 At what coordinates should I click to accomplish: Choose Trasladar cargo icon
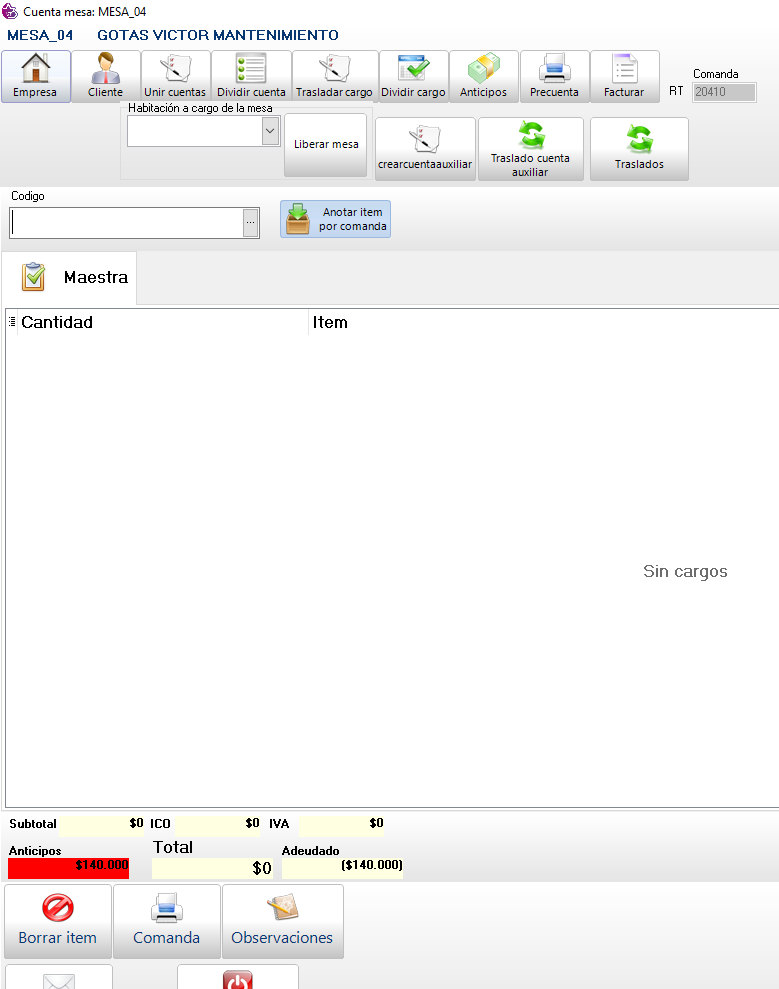(334, 69)
